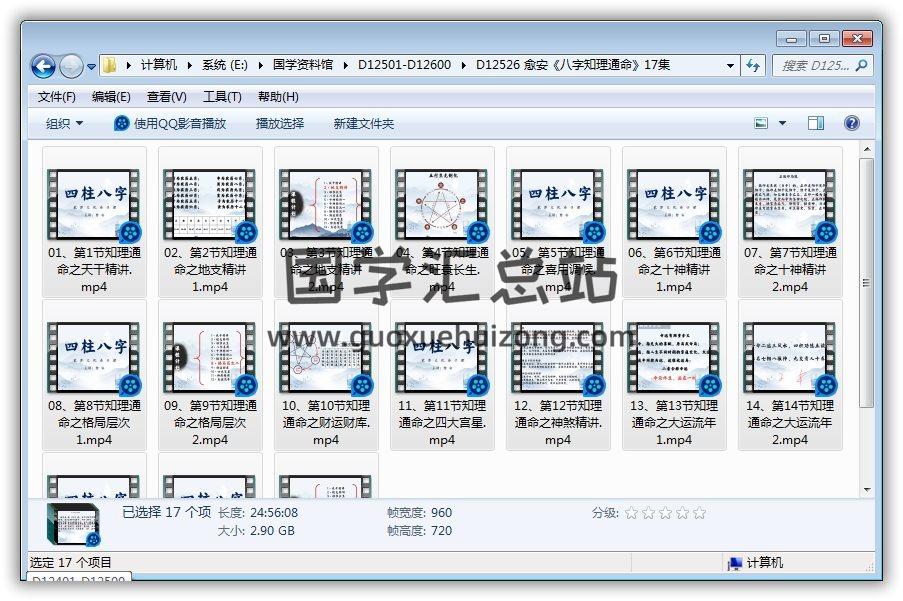The image size is (903, 601).
Task: Expand the address bar history dropdown
Action: [731, 66]
